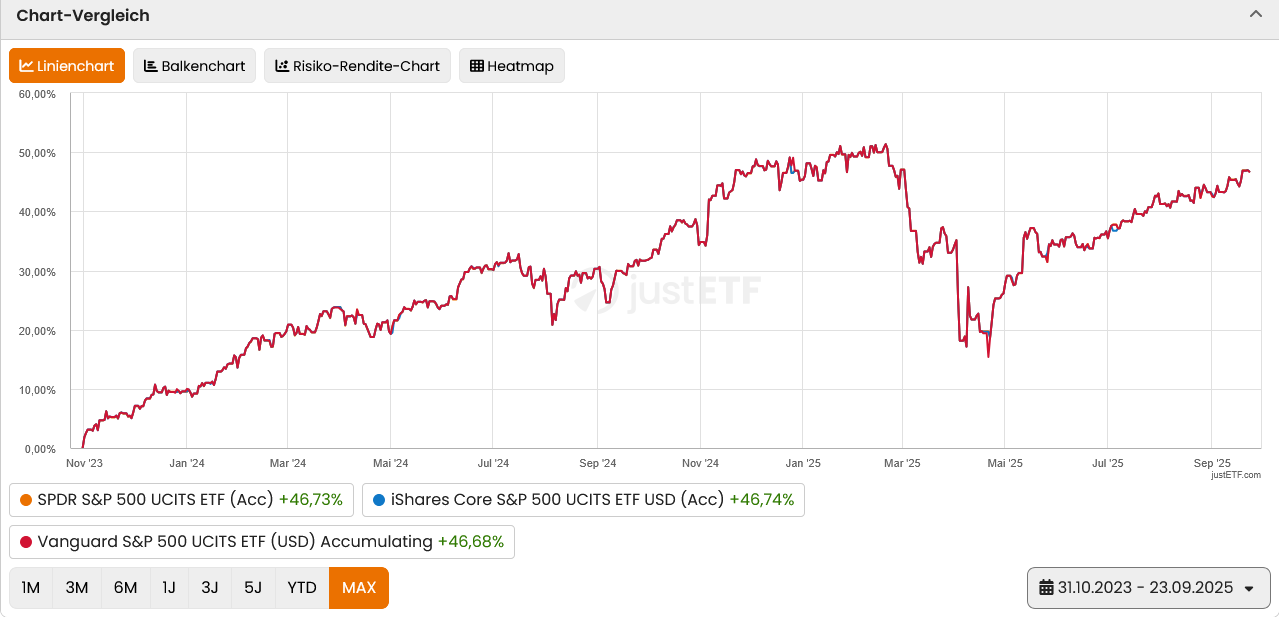Select the 5J time range

pos(252,588)
